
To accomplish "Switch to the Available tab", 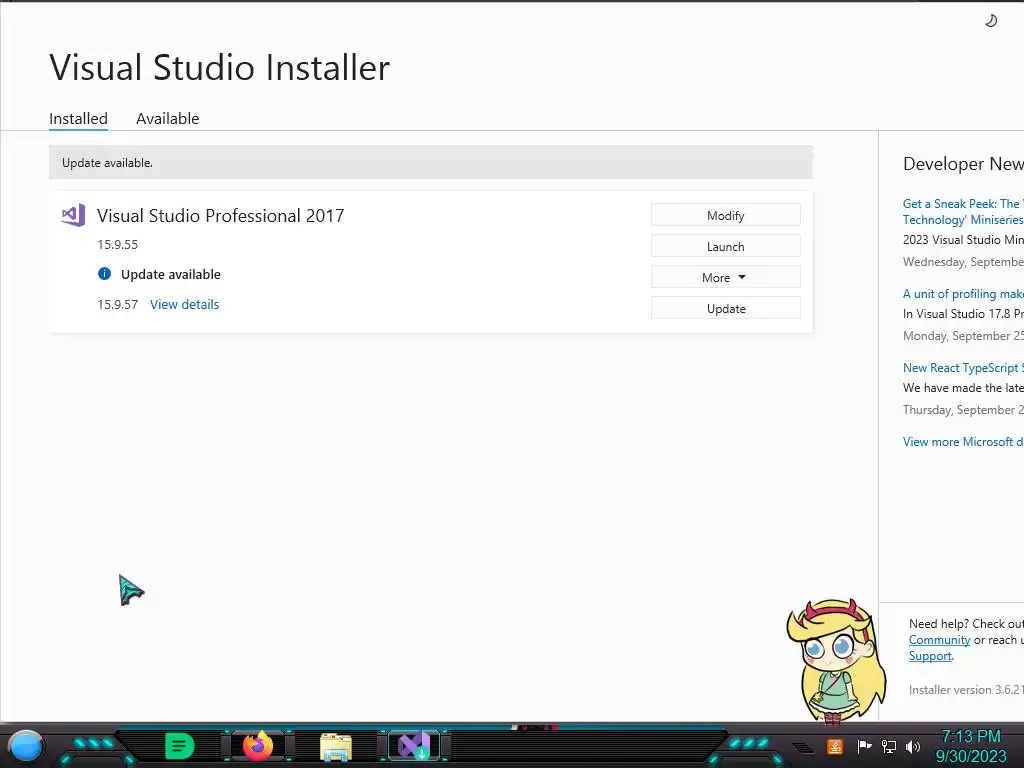I will 167,118.
